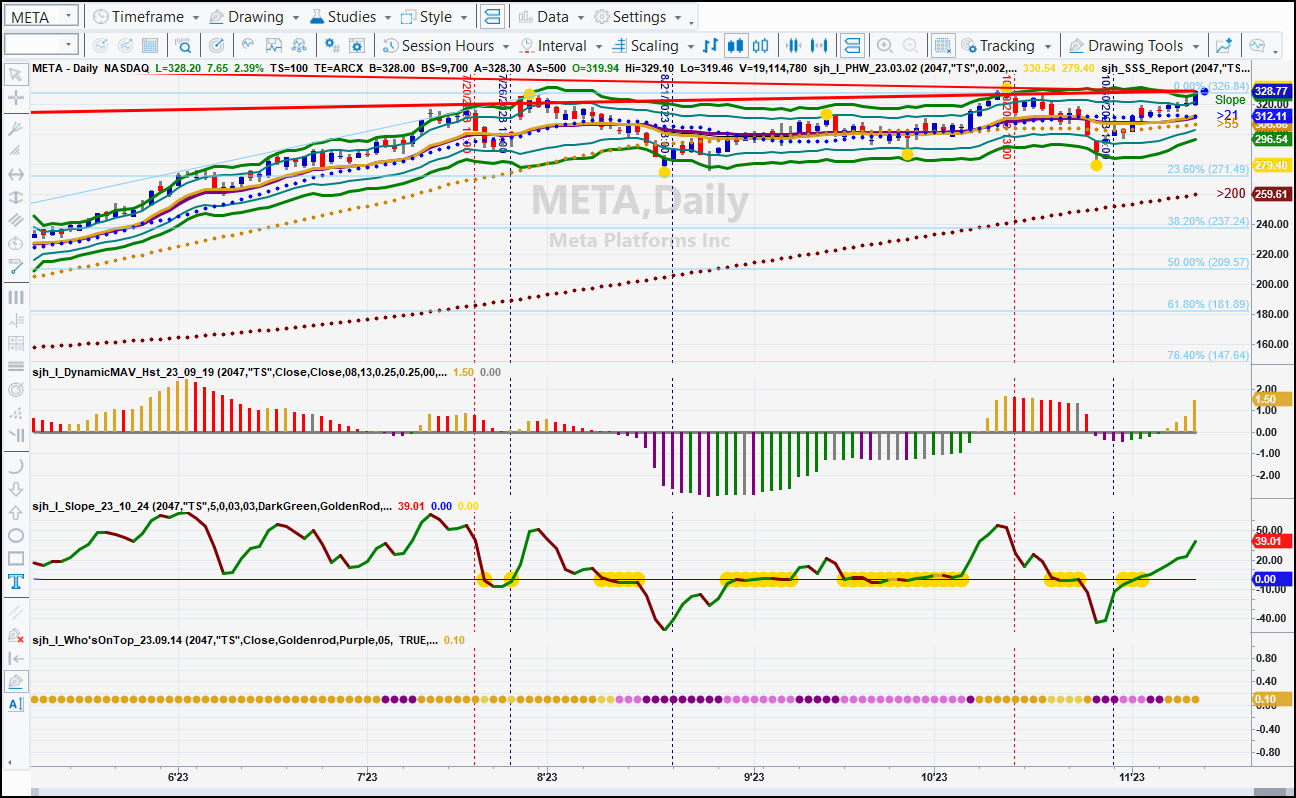
Task: Toggle the dotted grid data window icon
Action: tap(943, 45)
